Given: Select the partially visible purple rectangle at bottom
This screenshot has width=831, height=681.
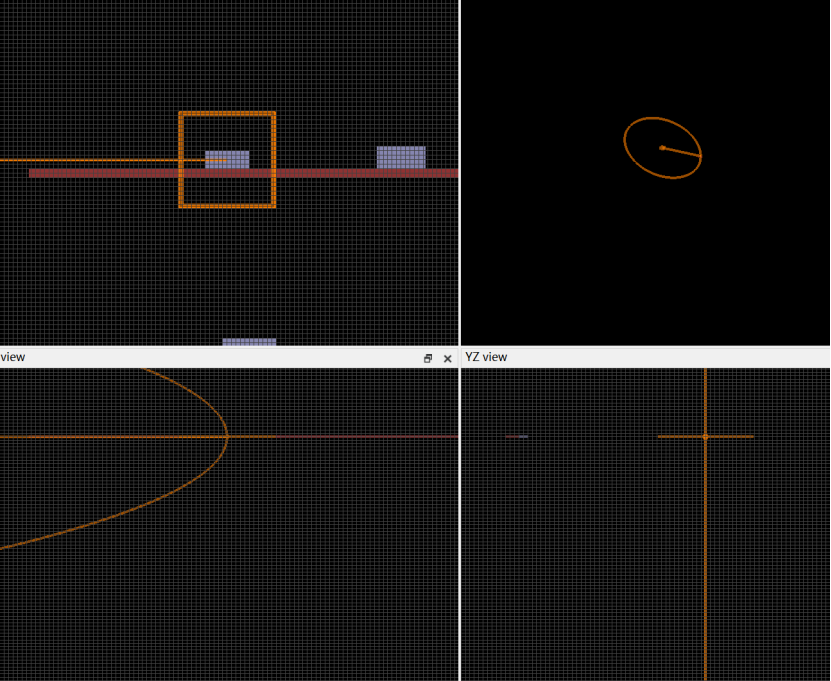Looking at the screenshot, I should coord(249,342).
